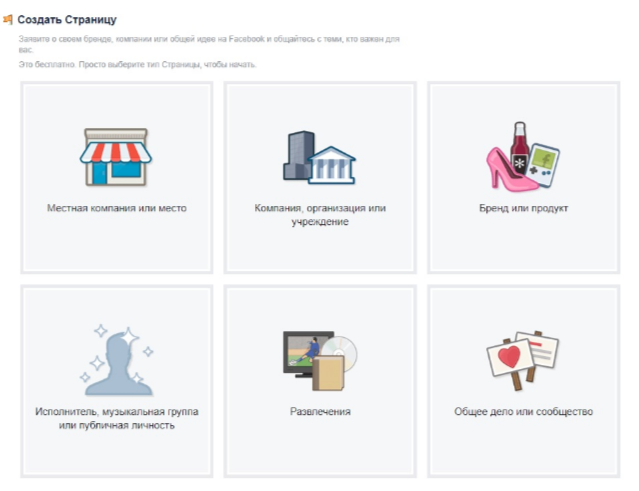Pick the "Бренд или продукт" label
The image size is (639, 491).
point(523,208)
